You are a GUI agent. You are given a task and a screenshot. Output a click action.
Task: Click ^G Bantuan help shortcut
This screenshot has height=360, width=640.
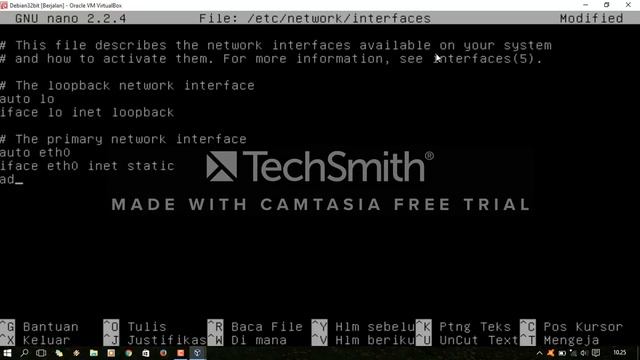tap(39, 327)
